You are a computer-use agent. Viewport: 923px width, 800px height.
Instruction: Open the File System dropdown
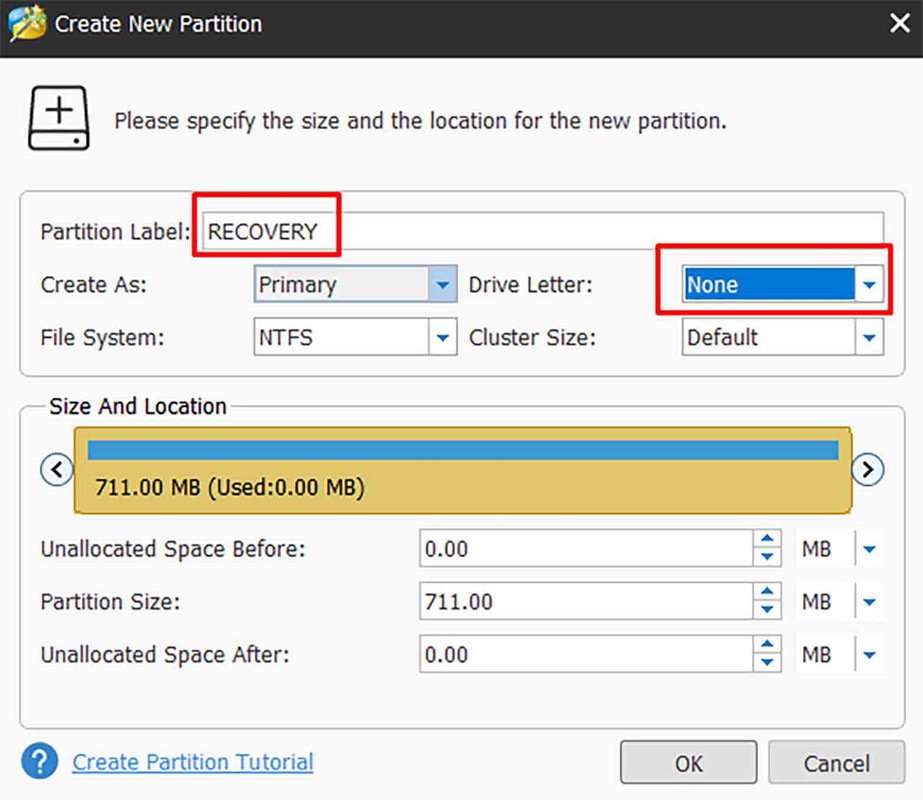click(443, 337)
